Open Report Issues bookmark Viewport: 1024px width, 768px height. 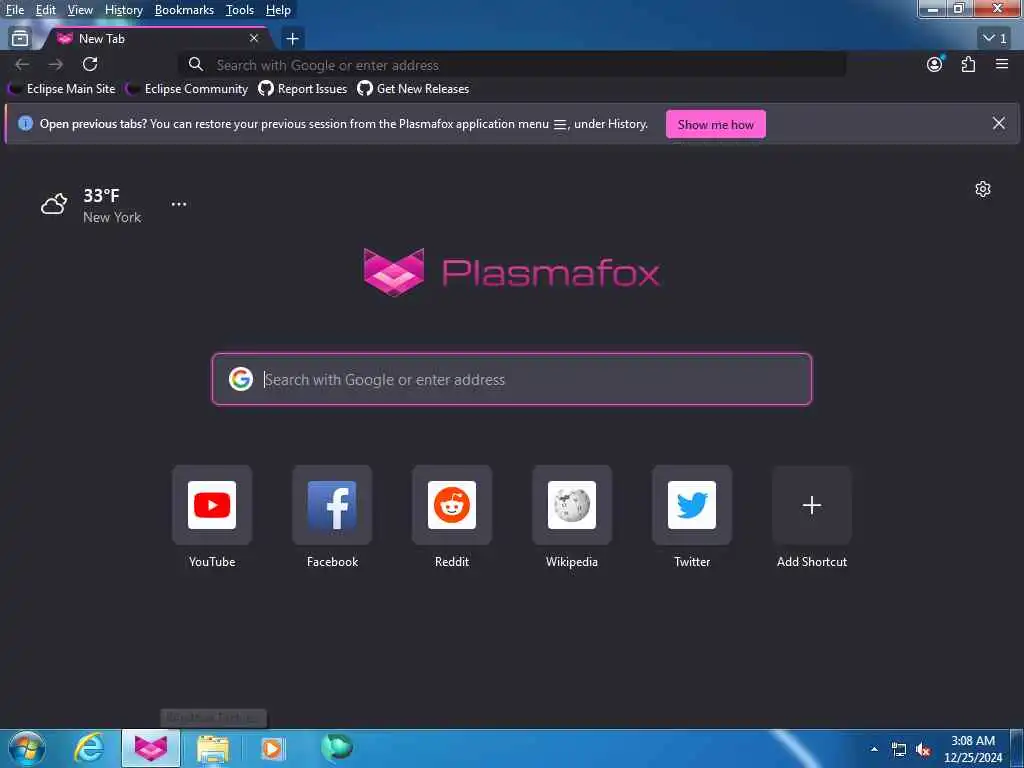303,89
